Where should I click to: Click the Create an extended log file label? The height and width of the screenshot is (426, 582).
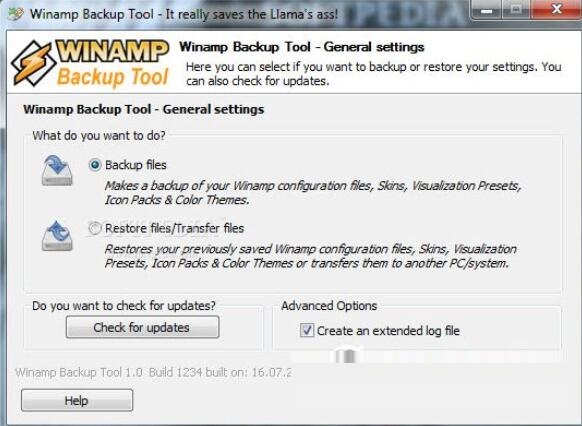pyautogui.click(x=388, y=330)
